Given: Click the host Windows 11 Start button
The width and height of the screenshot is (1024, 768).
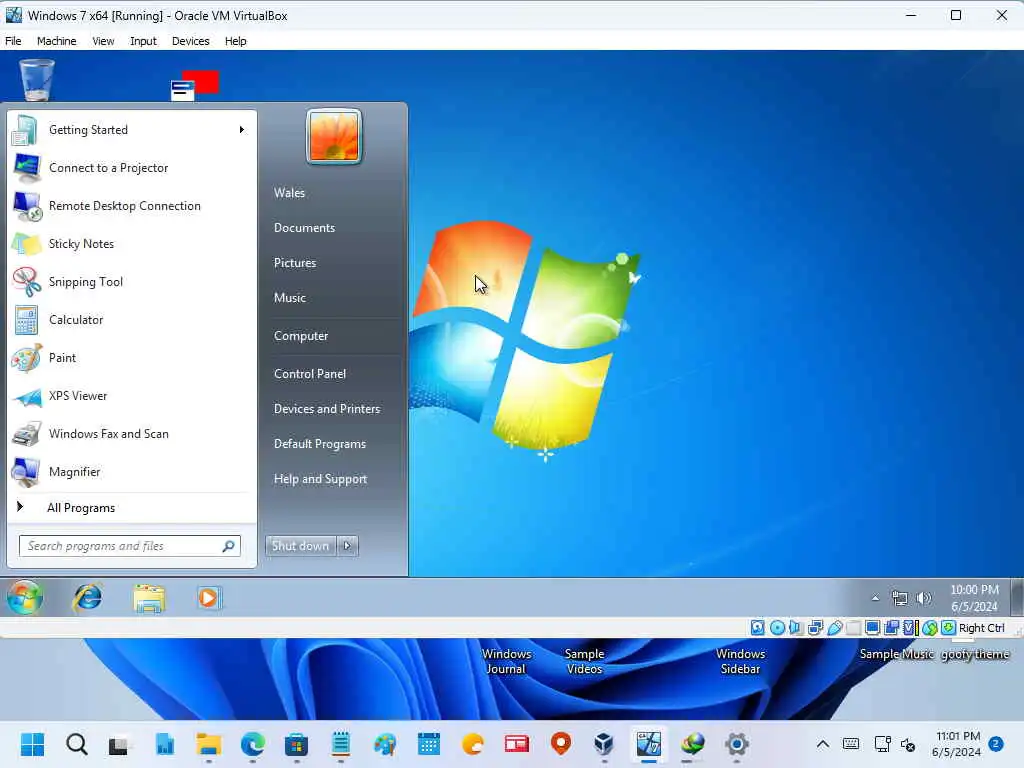Looking at the screenshot, I should click(33, 744).
